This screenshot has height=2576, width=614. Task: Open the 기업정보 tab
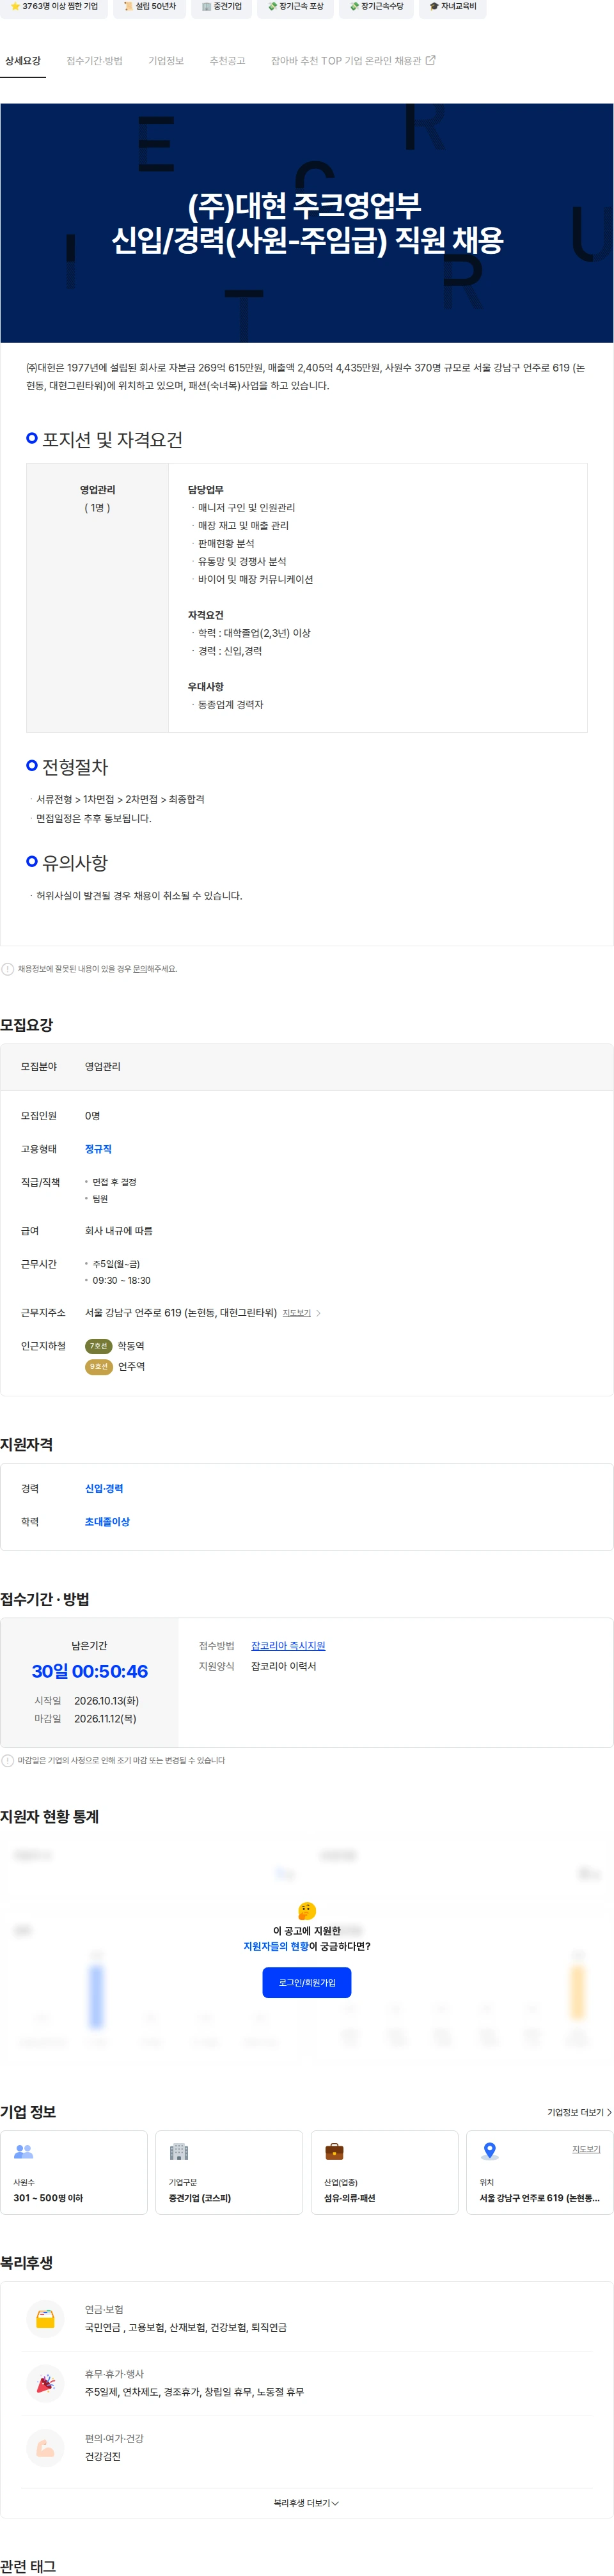pyautogui.click(x=166, y=61)
